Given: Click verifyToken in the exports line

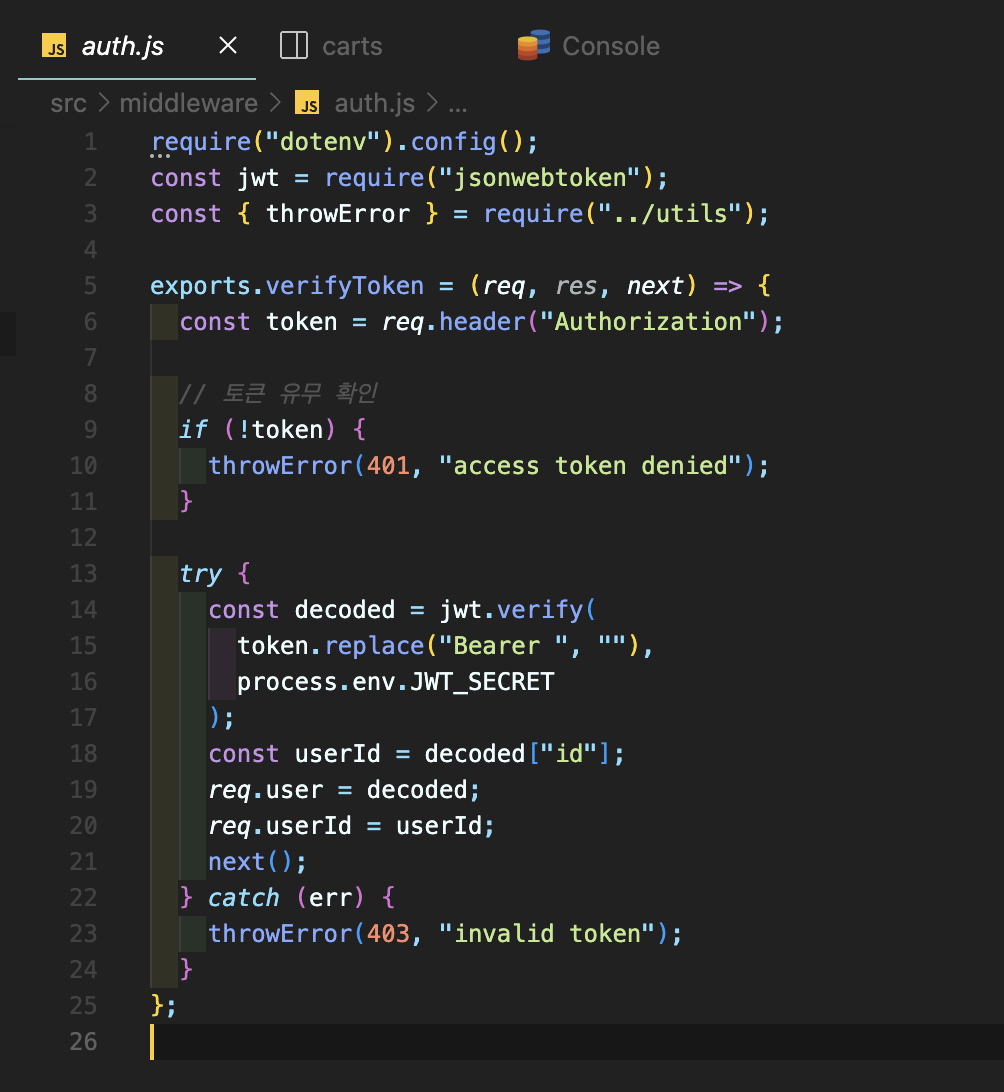Looking at the screenshot, I should pos(345,286).
